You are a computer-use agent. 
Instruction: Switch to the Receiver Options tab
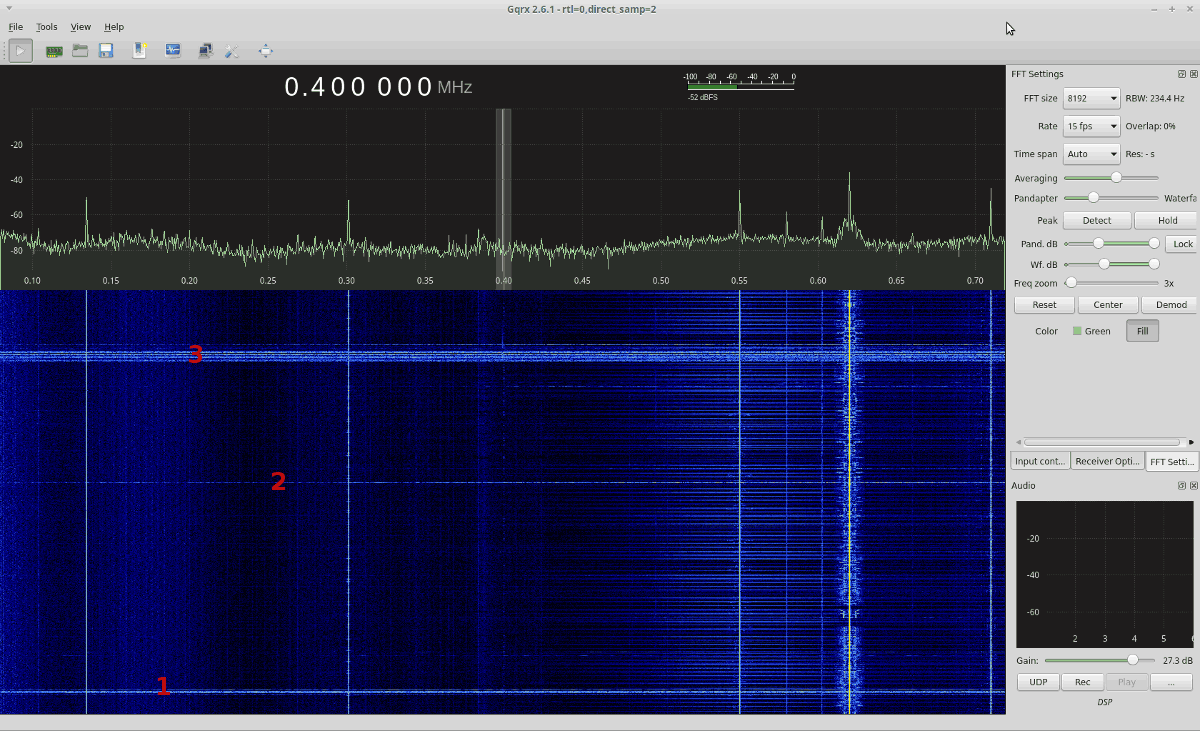[x=1108, y=461]
